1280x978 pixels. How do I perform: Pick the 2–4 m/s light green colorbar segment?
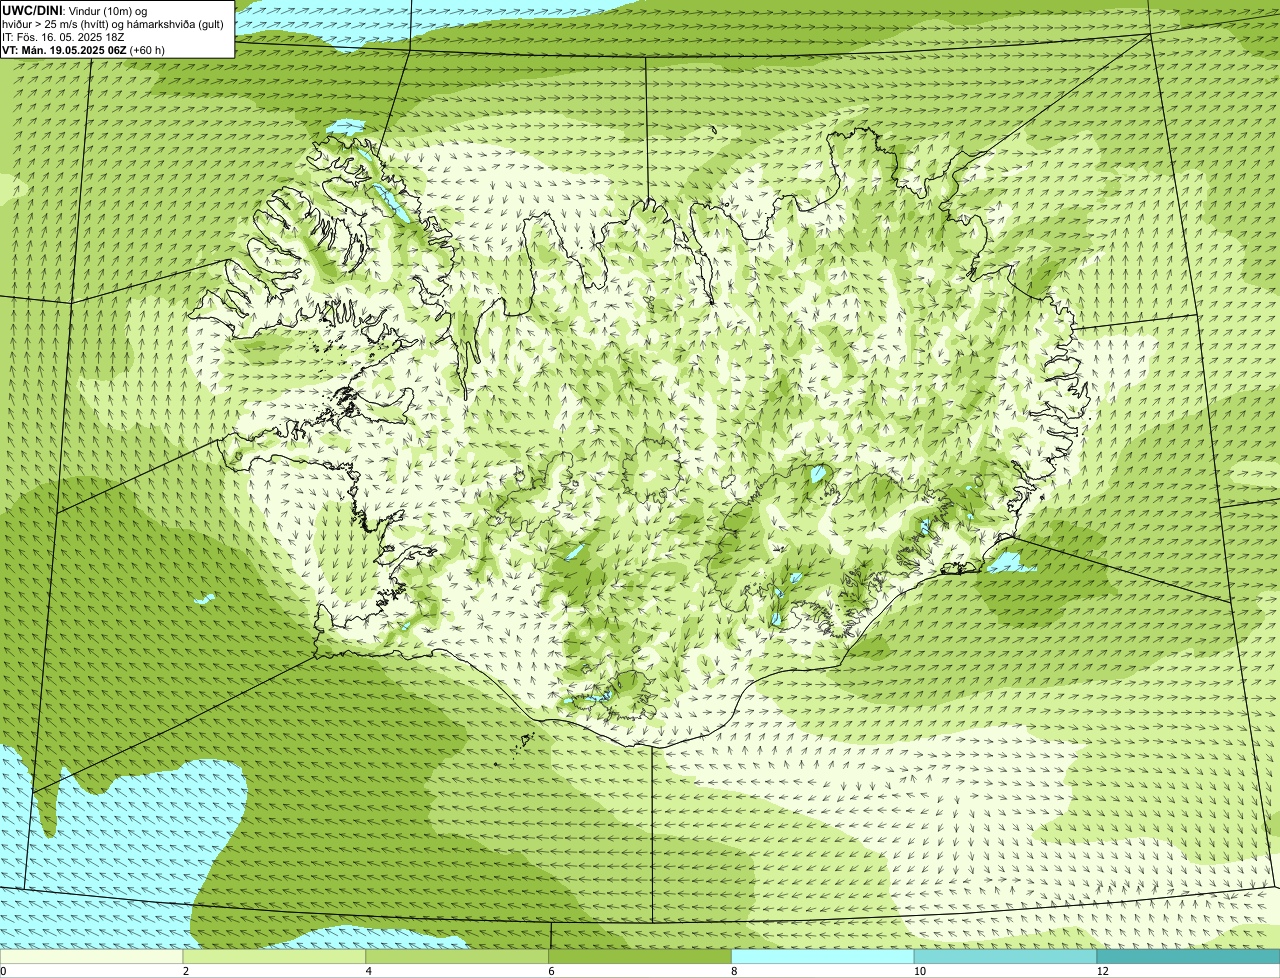pyautogui.click(x=275, y=956)
